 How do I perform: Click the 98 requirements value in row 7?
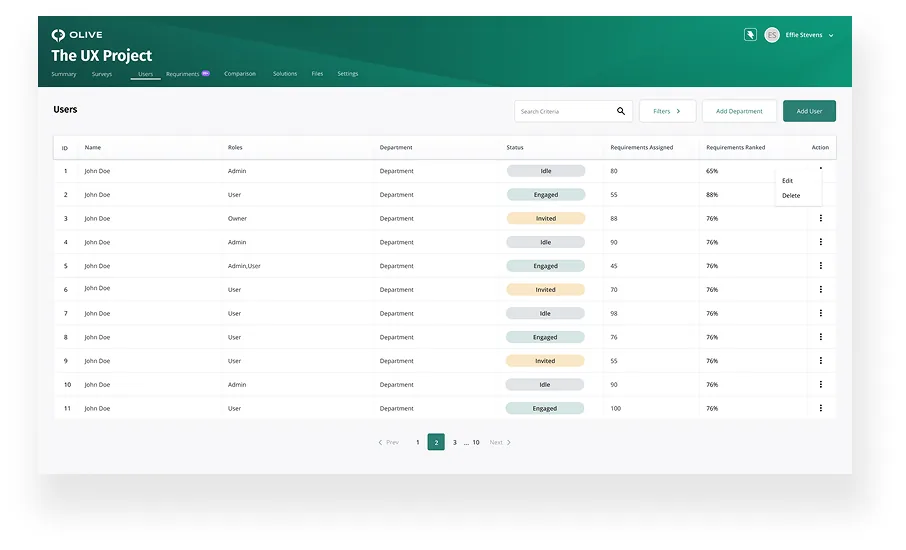point(614,314)
